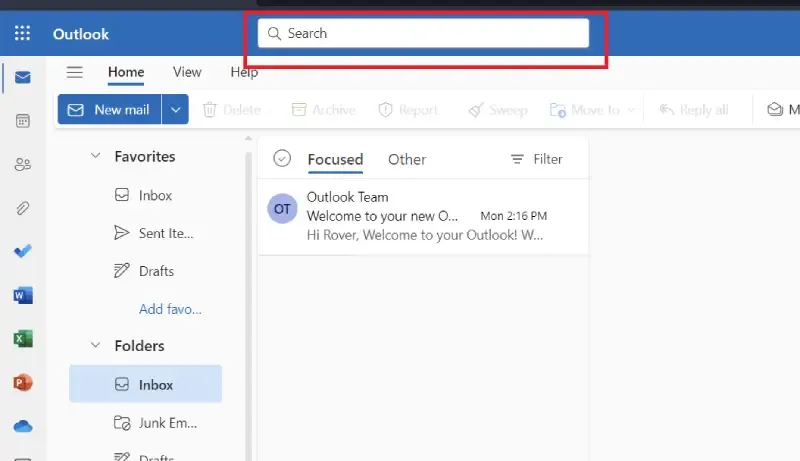The height and width of the screenshot is (461, 800).
Task: Collapse the Folders section
Action: 95,345
